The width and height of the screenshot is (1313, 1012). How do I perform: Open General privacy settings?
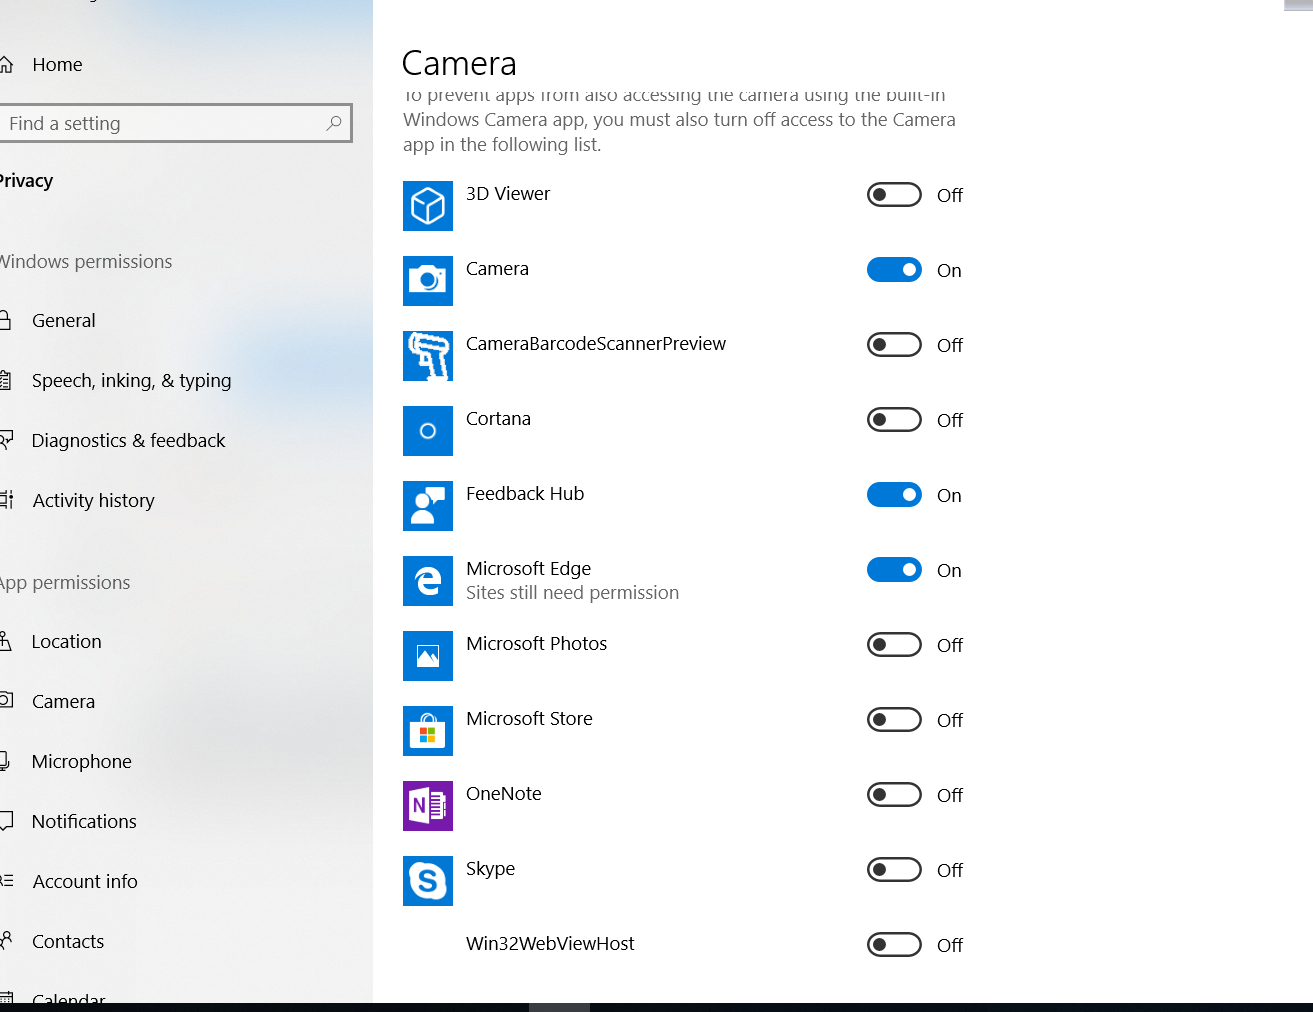click(64, 321)
